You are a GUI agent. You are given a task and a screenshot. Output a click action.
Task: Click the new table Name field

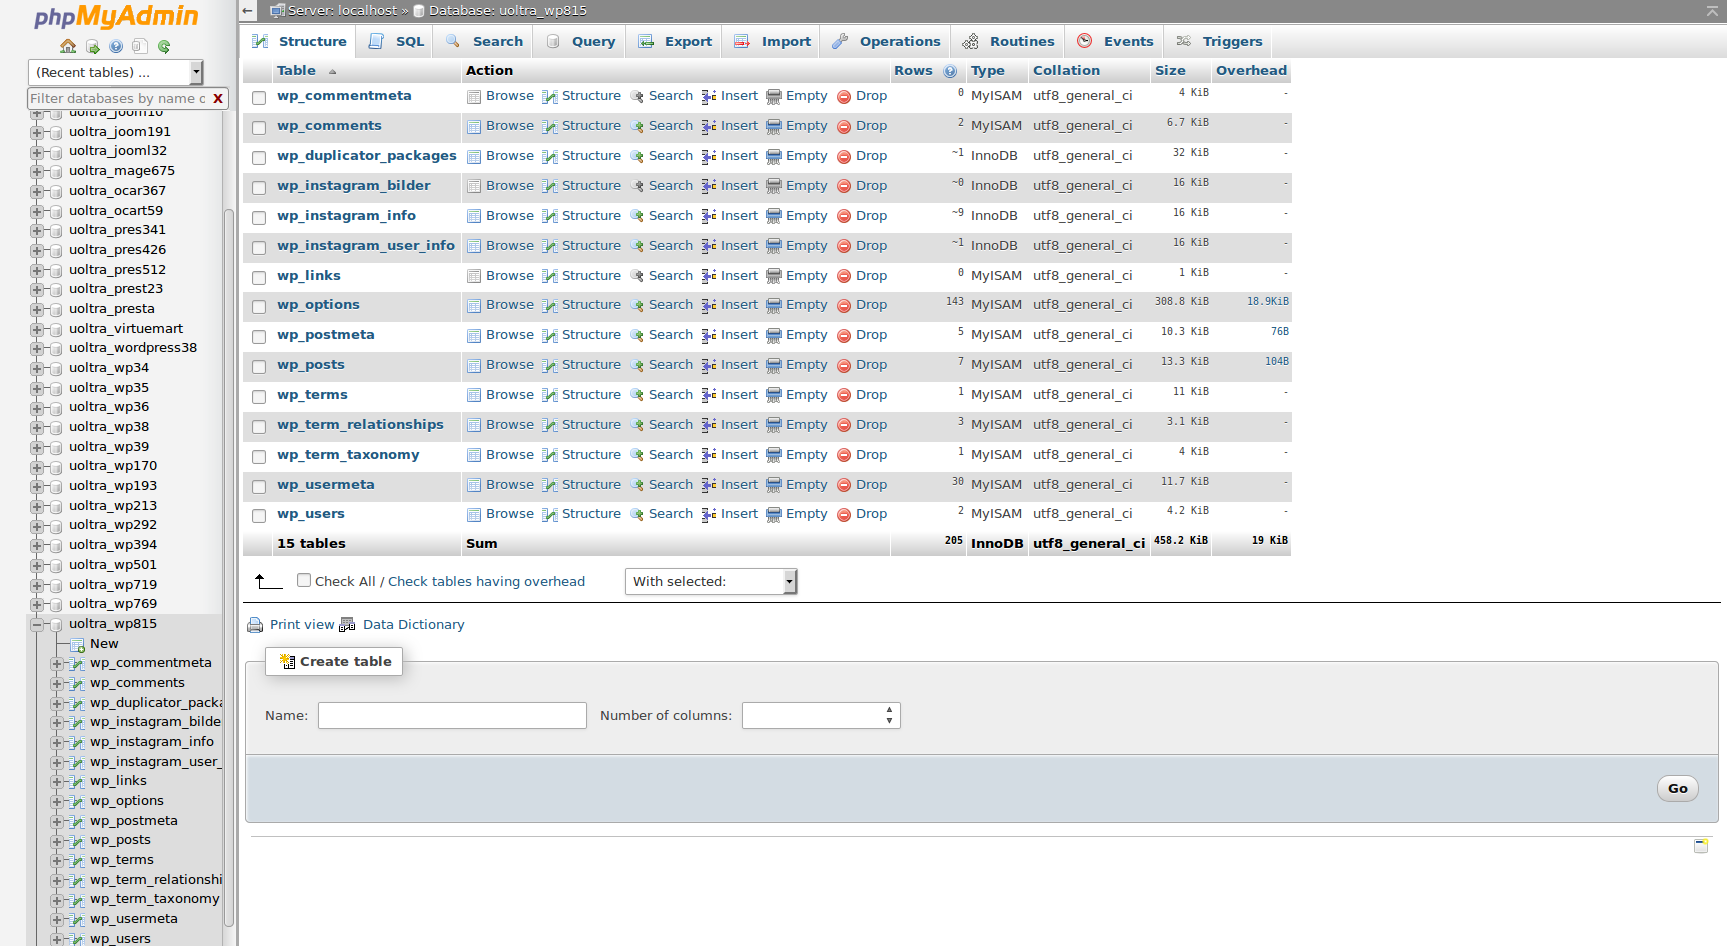[x=452, y=715]
